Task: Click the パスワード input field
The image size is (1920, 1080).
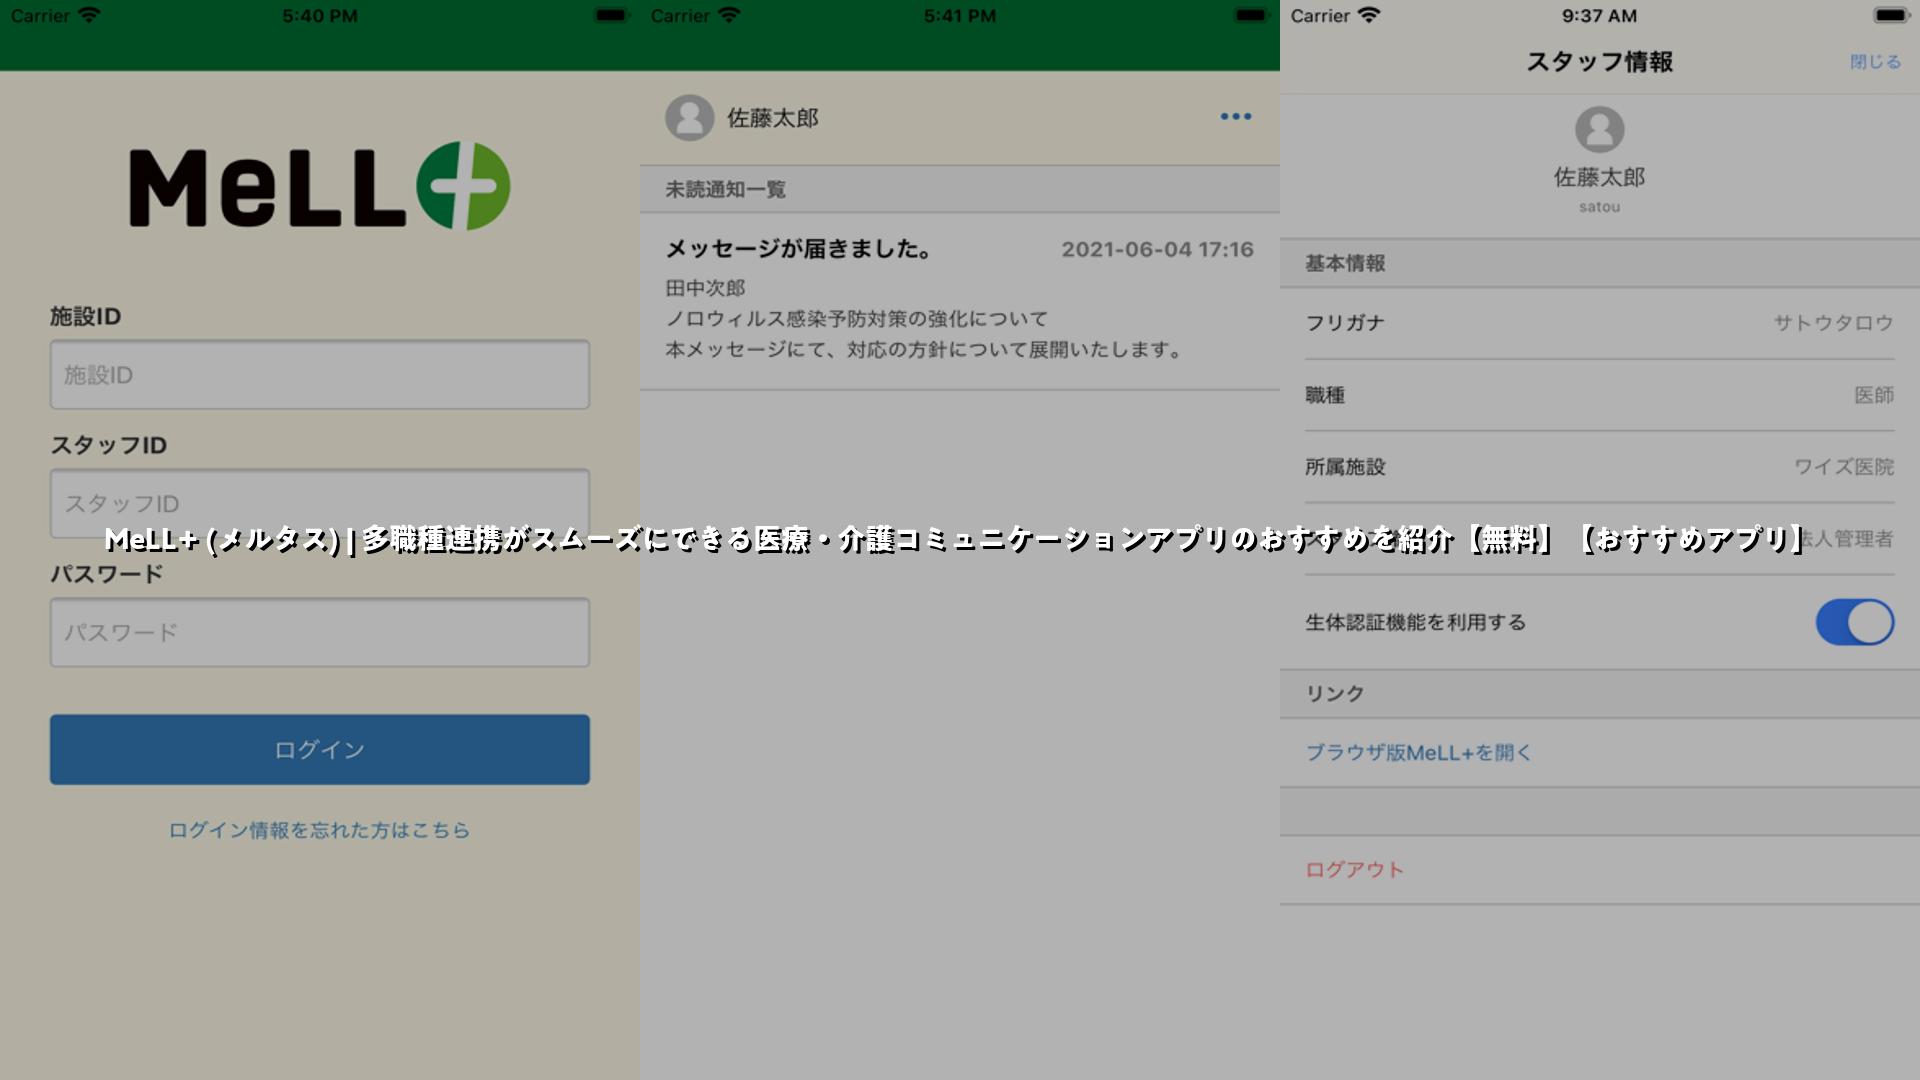Action: (x=320, y=632)
